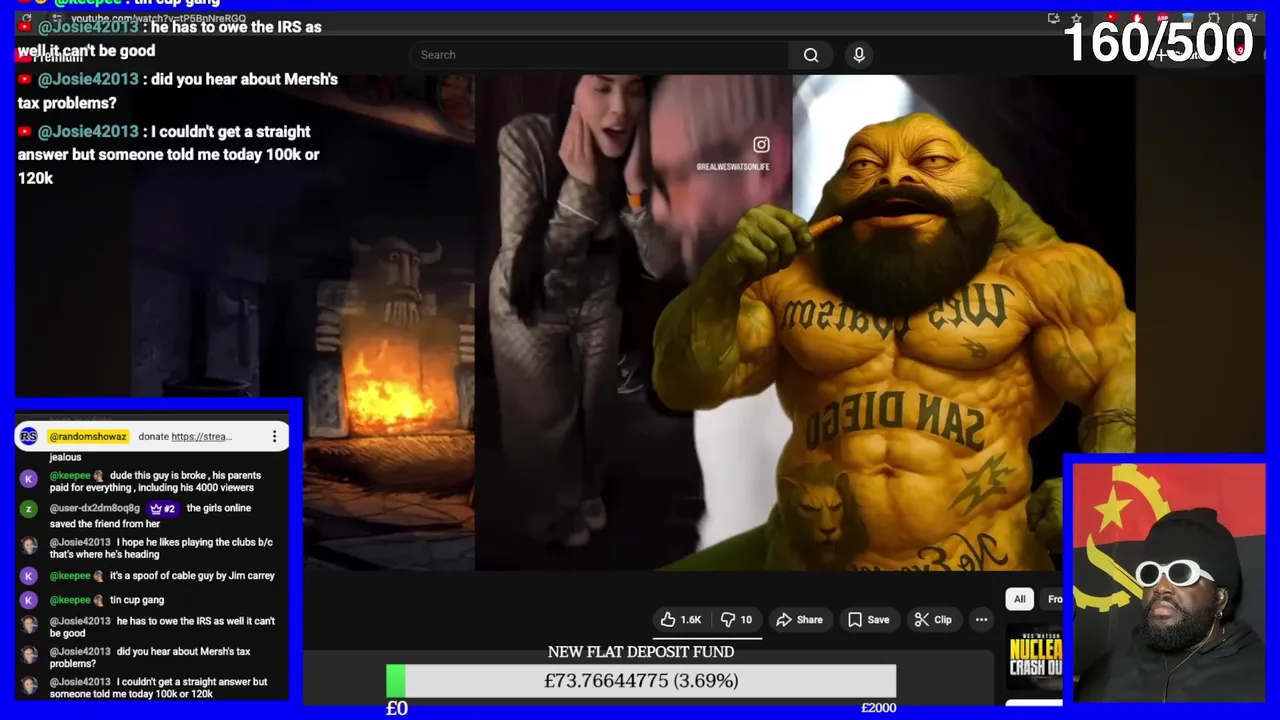Save the video to a playlist
1280x720 pixels.
pyautogui.click(x=868, y=620)
